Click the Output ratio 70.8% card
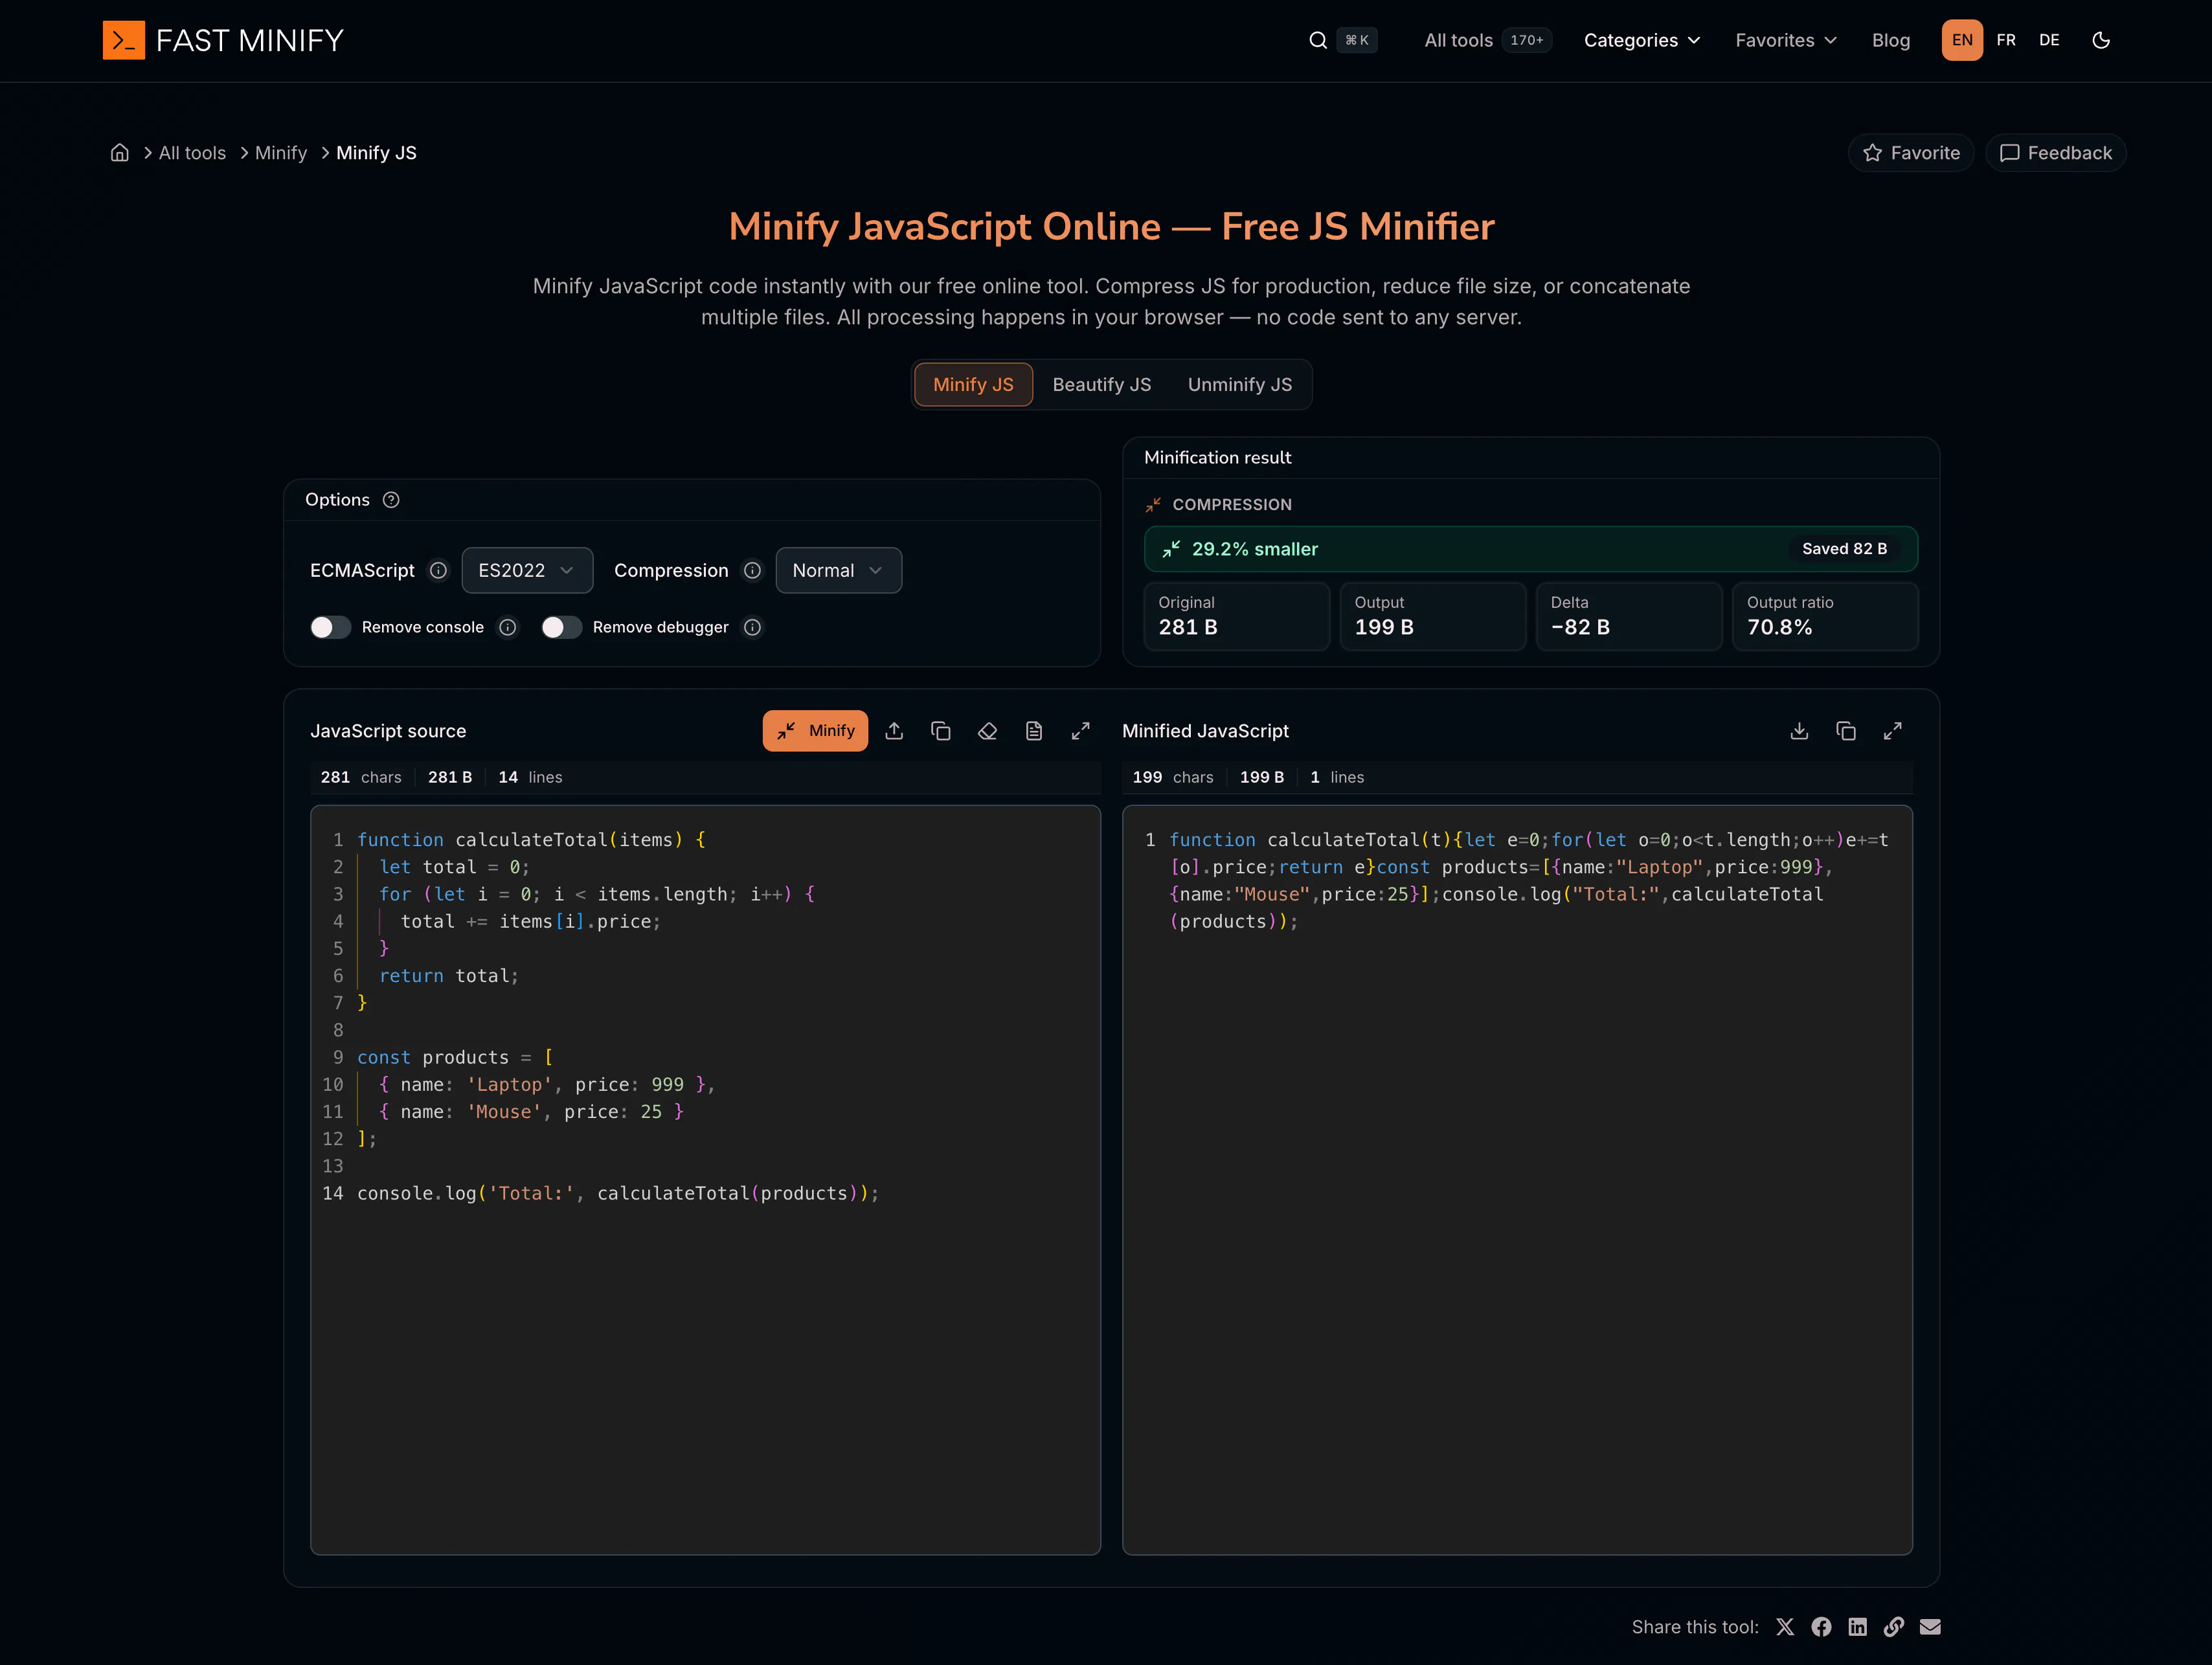The width and height of the screenshot is (2212, 1665). click(x=1825, y=616)
